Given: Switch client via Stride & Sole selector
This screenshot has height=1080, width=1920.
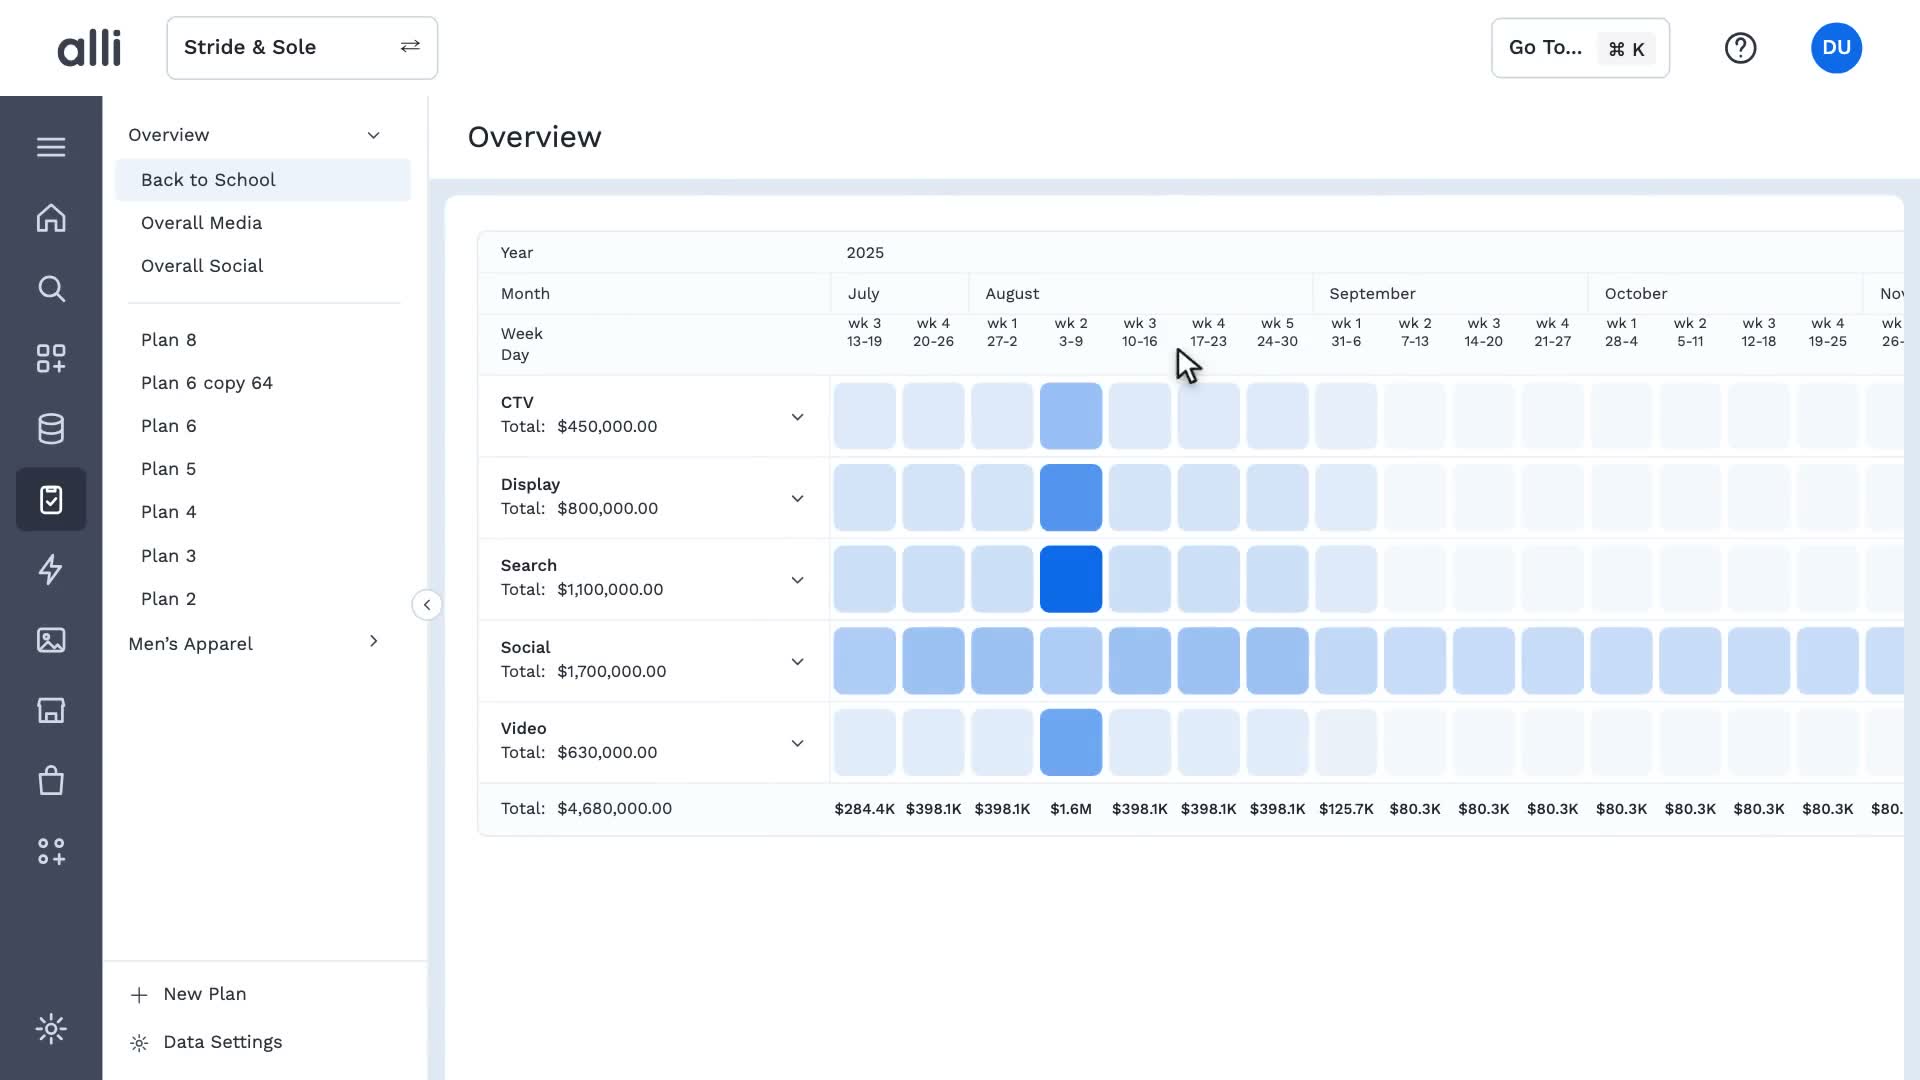Looking at the screenshot, I should [302, 48].
